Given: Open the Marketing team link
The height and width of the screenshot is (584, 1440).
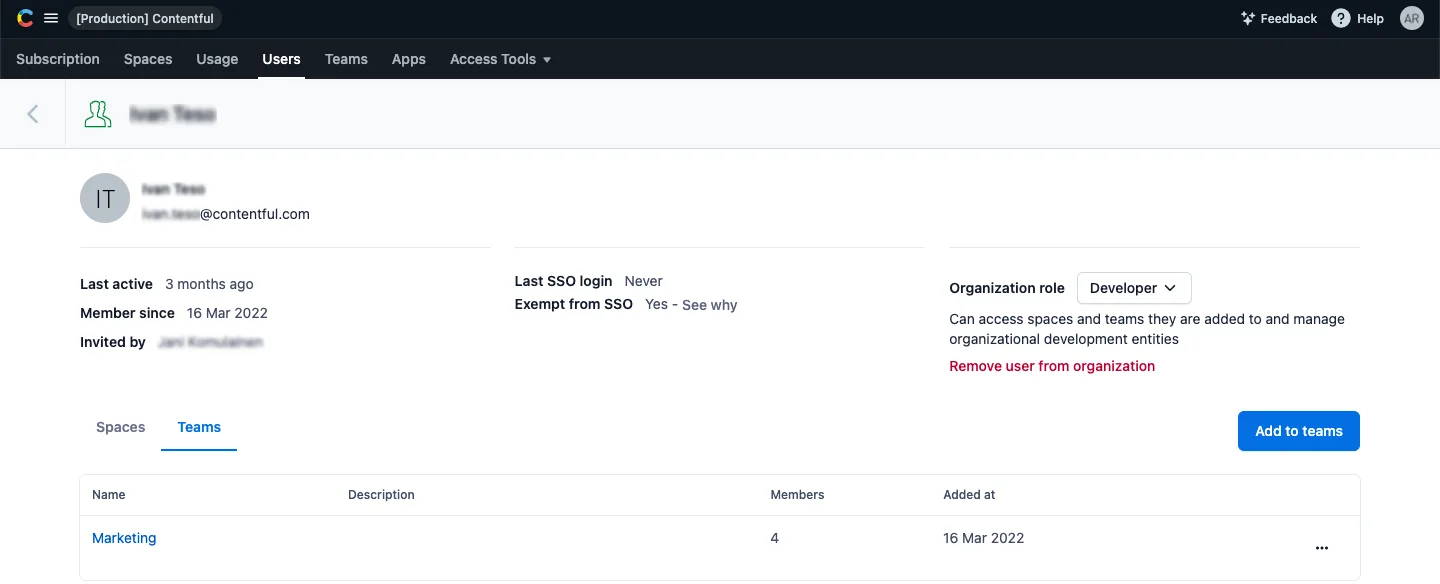Looking at the screenshot, I should coord(124,538).
